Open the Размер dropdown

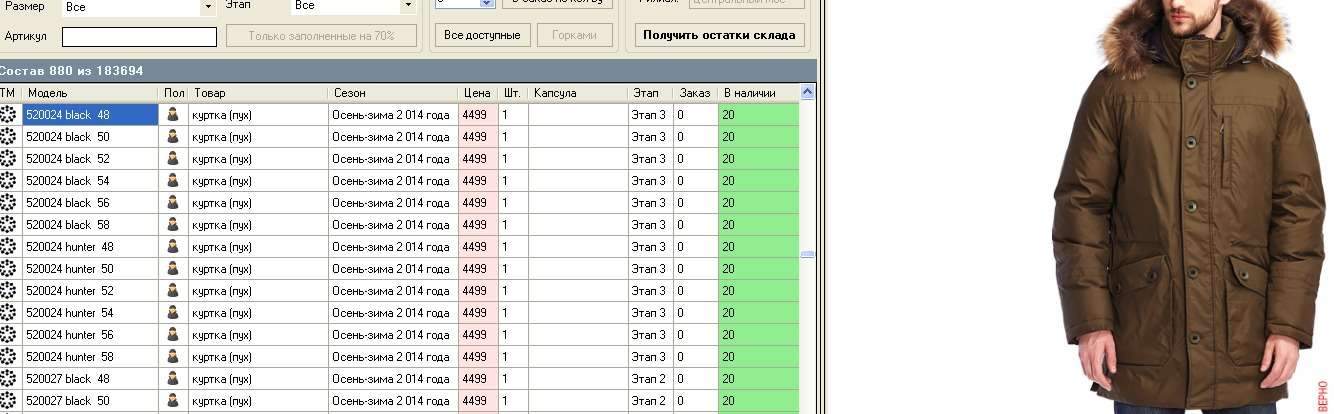[208, 6]
